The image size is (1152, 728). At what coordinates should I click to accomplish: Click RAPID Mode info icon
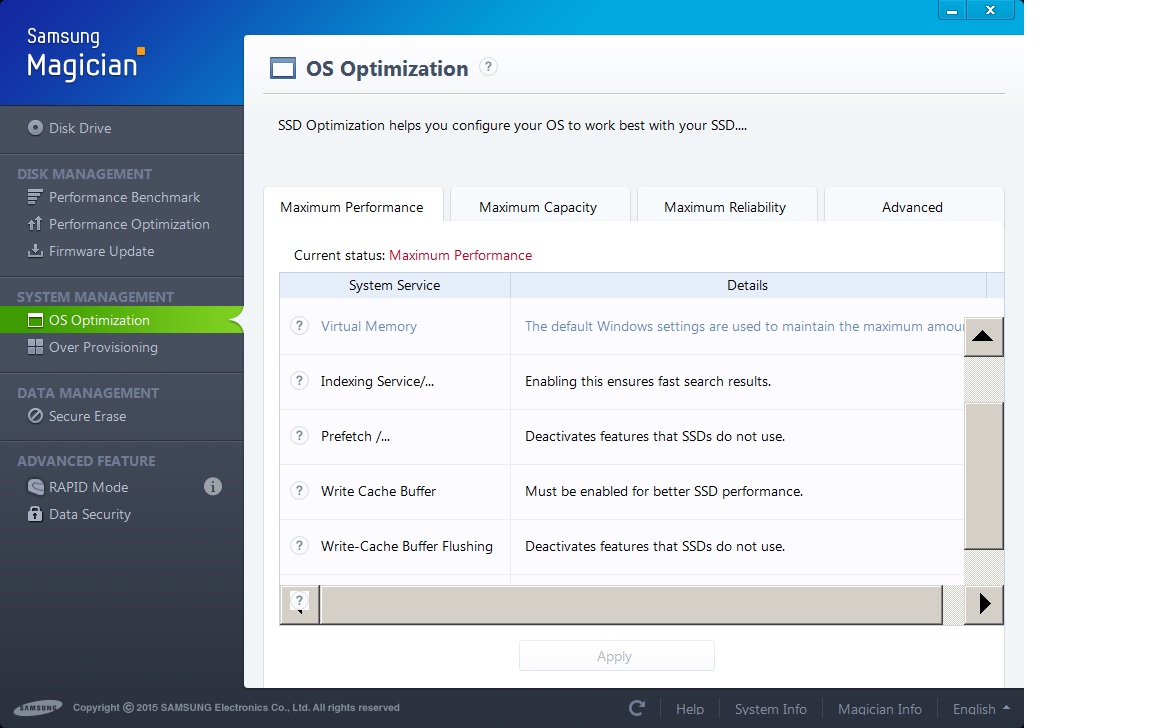(213, 486)
